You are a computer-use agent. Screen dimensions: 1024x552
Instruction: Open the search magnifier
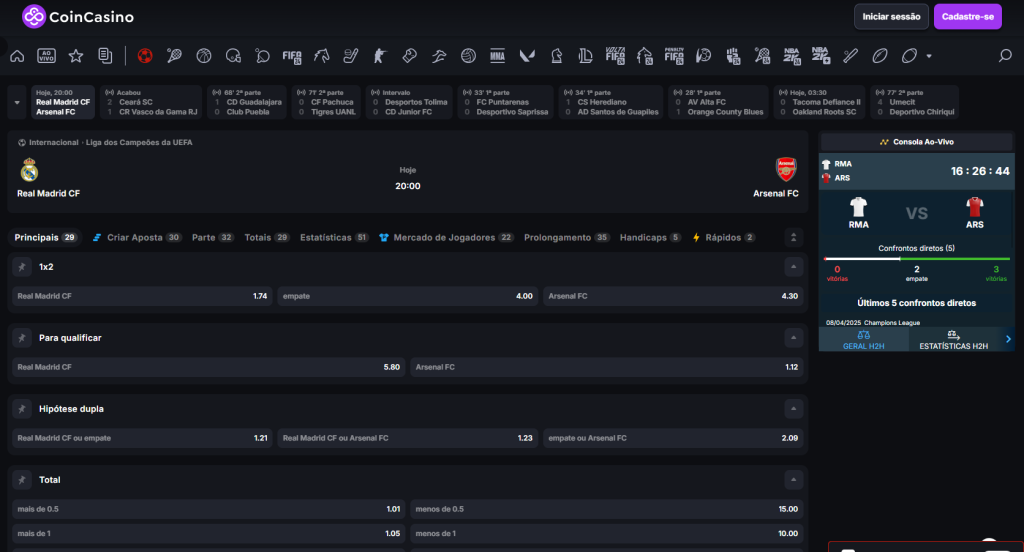pos(1005,56)
